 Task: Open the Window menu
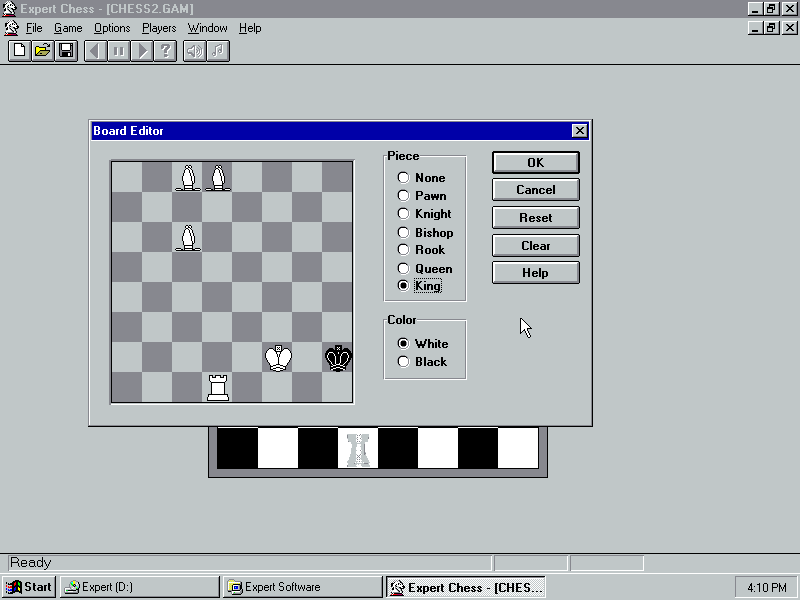pyautogui.click(x=207, y=28)
